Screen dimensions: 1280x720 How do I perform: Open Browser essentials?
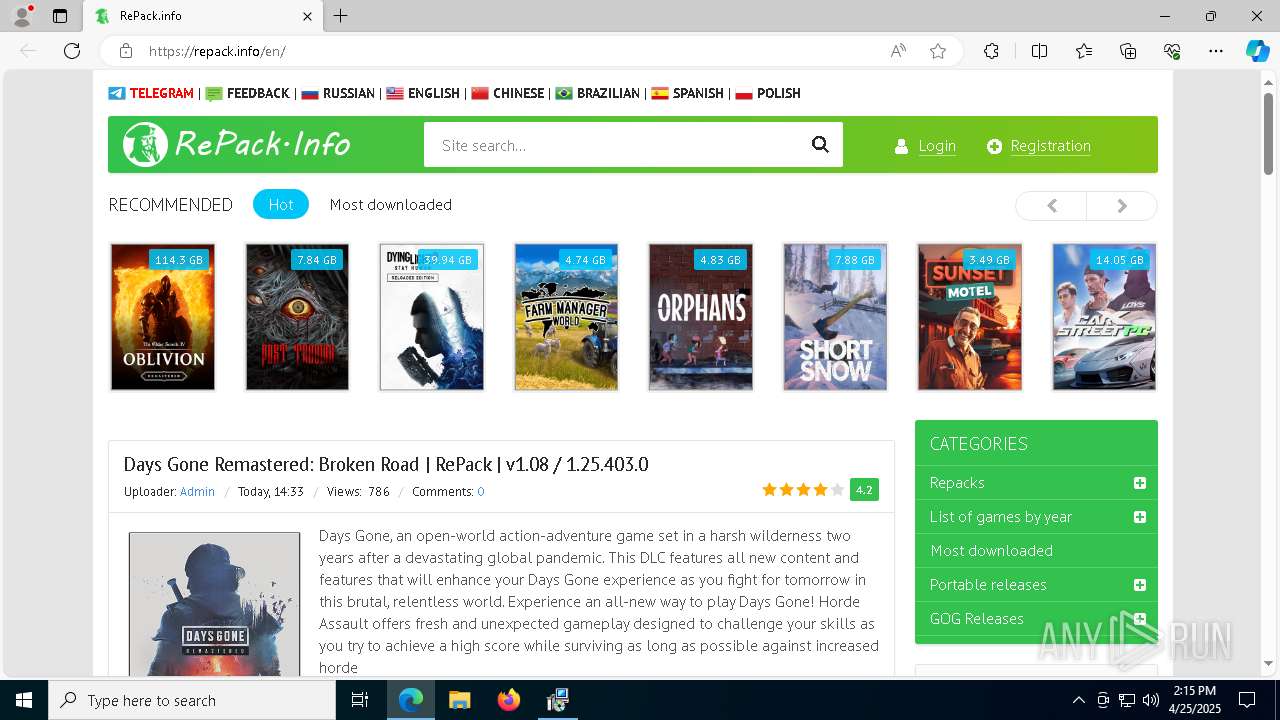pos(1172,51)
